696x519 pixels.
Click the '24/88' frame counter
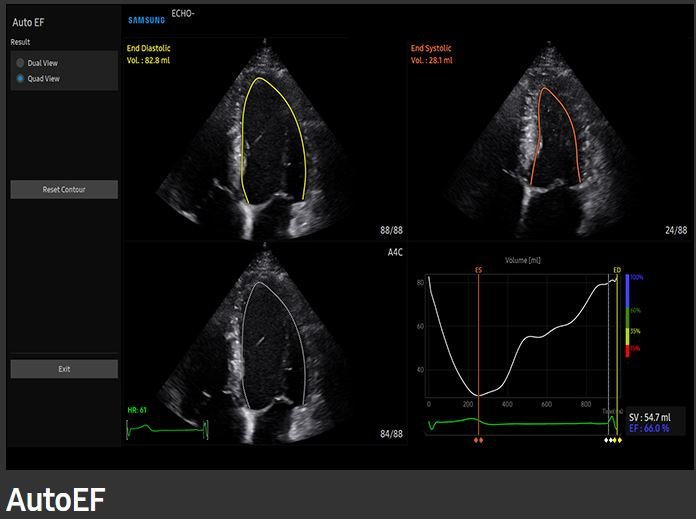tap(676, 230)
